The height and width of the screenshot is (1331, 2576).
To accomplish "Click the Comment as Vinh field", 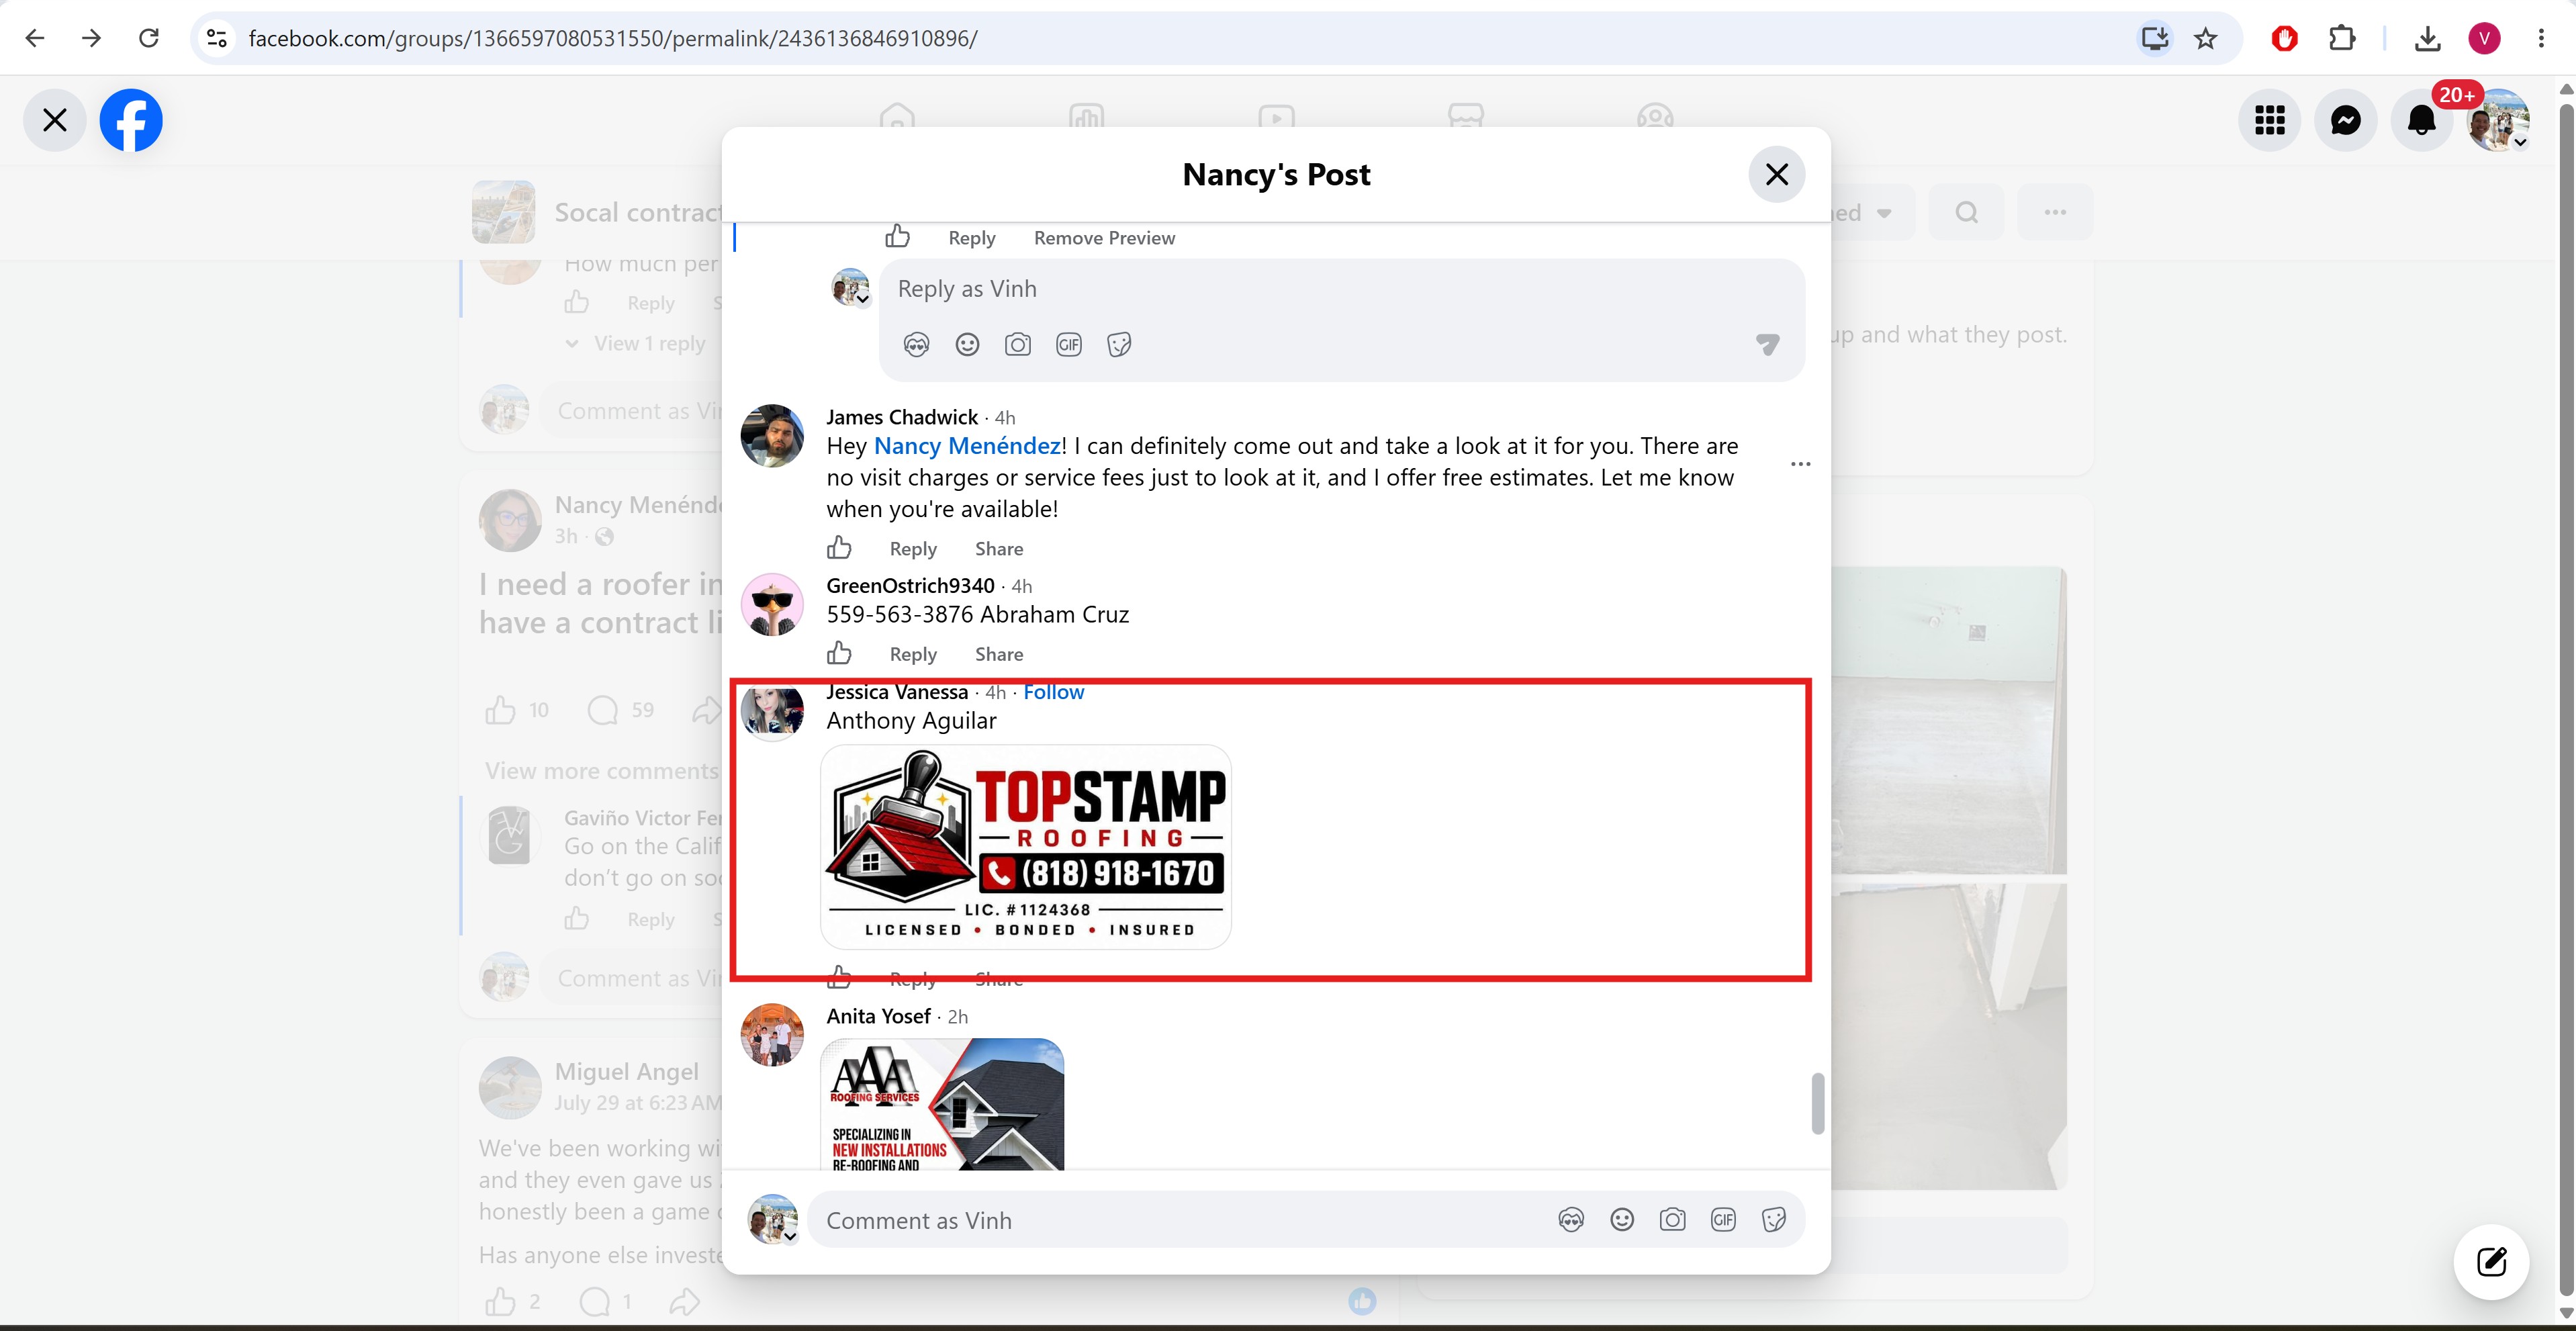I will 1180,1220.
